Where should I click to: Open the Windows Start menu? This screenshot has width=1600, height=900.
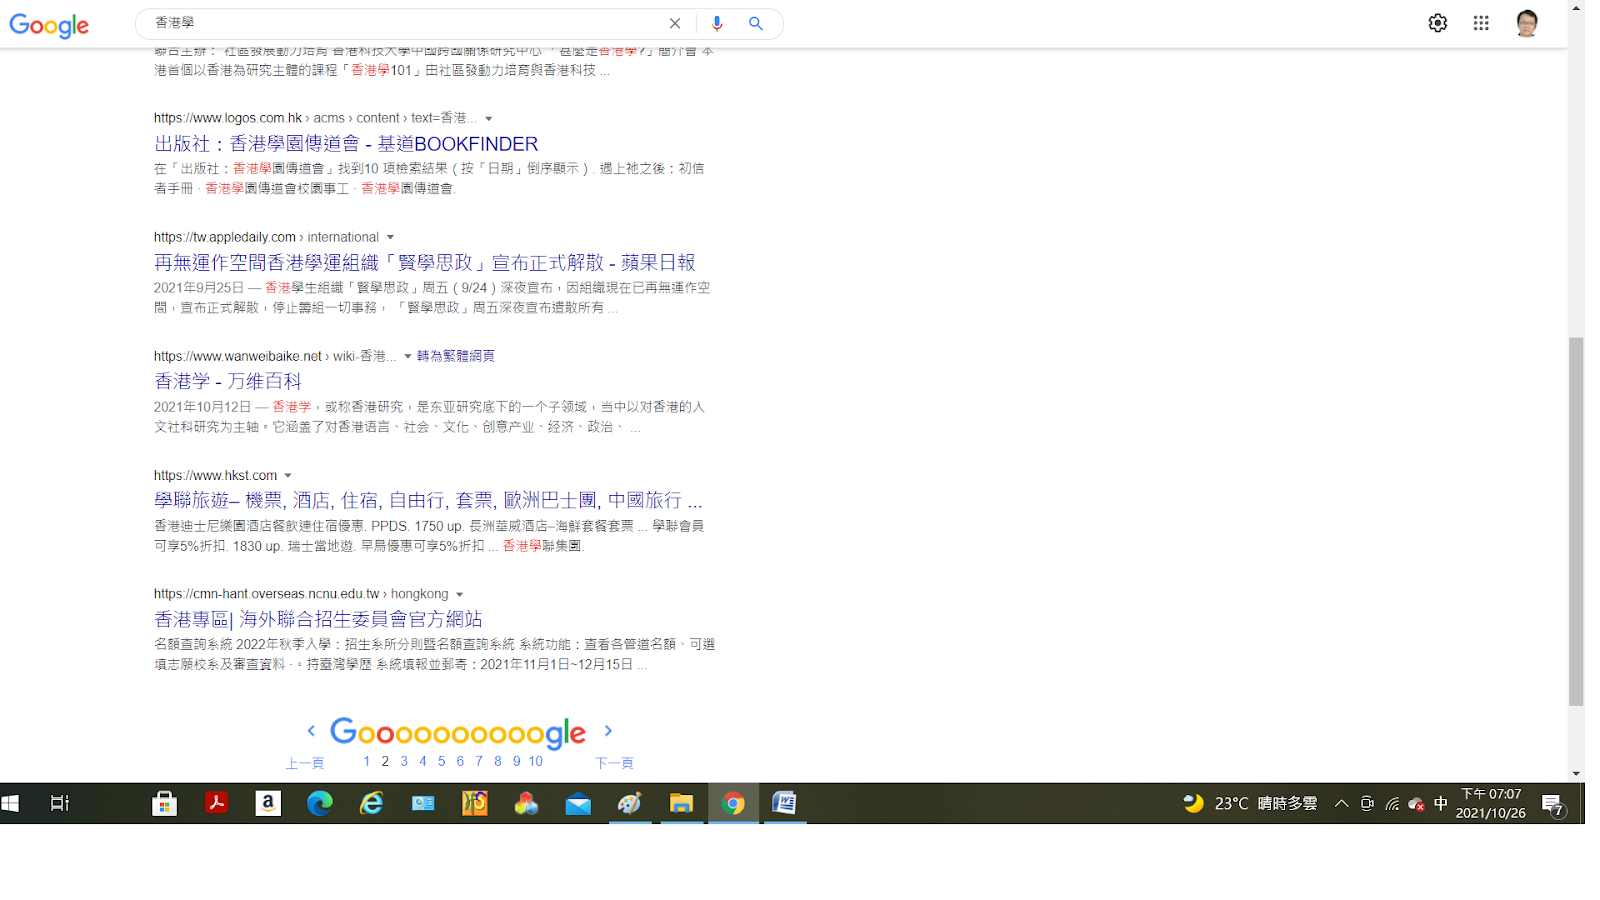pos(11,803)
